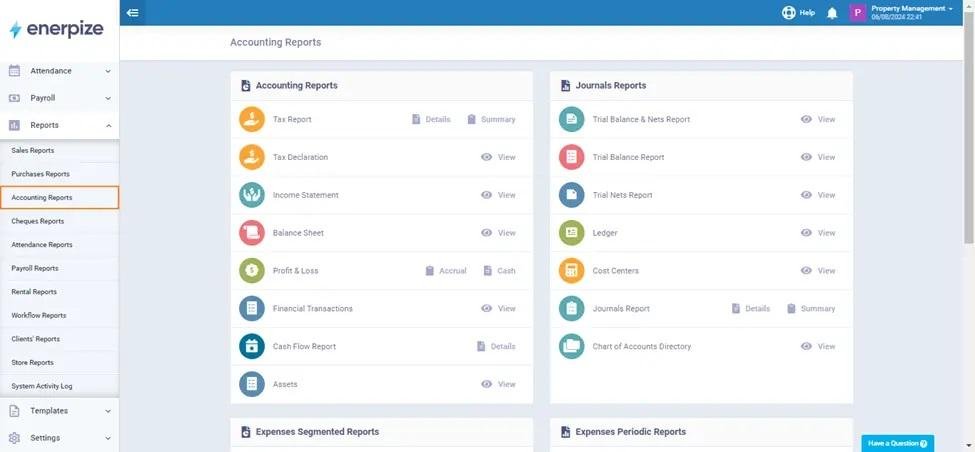Open Cash Flow Report Details

tap(496, 346)
